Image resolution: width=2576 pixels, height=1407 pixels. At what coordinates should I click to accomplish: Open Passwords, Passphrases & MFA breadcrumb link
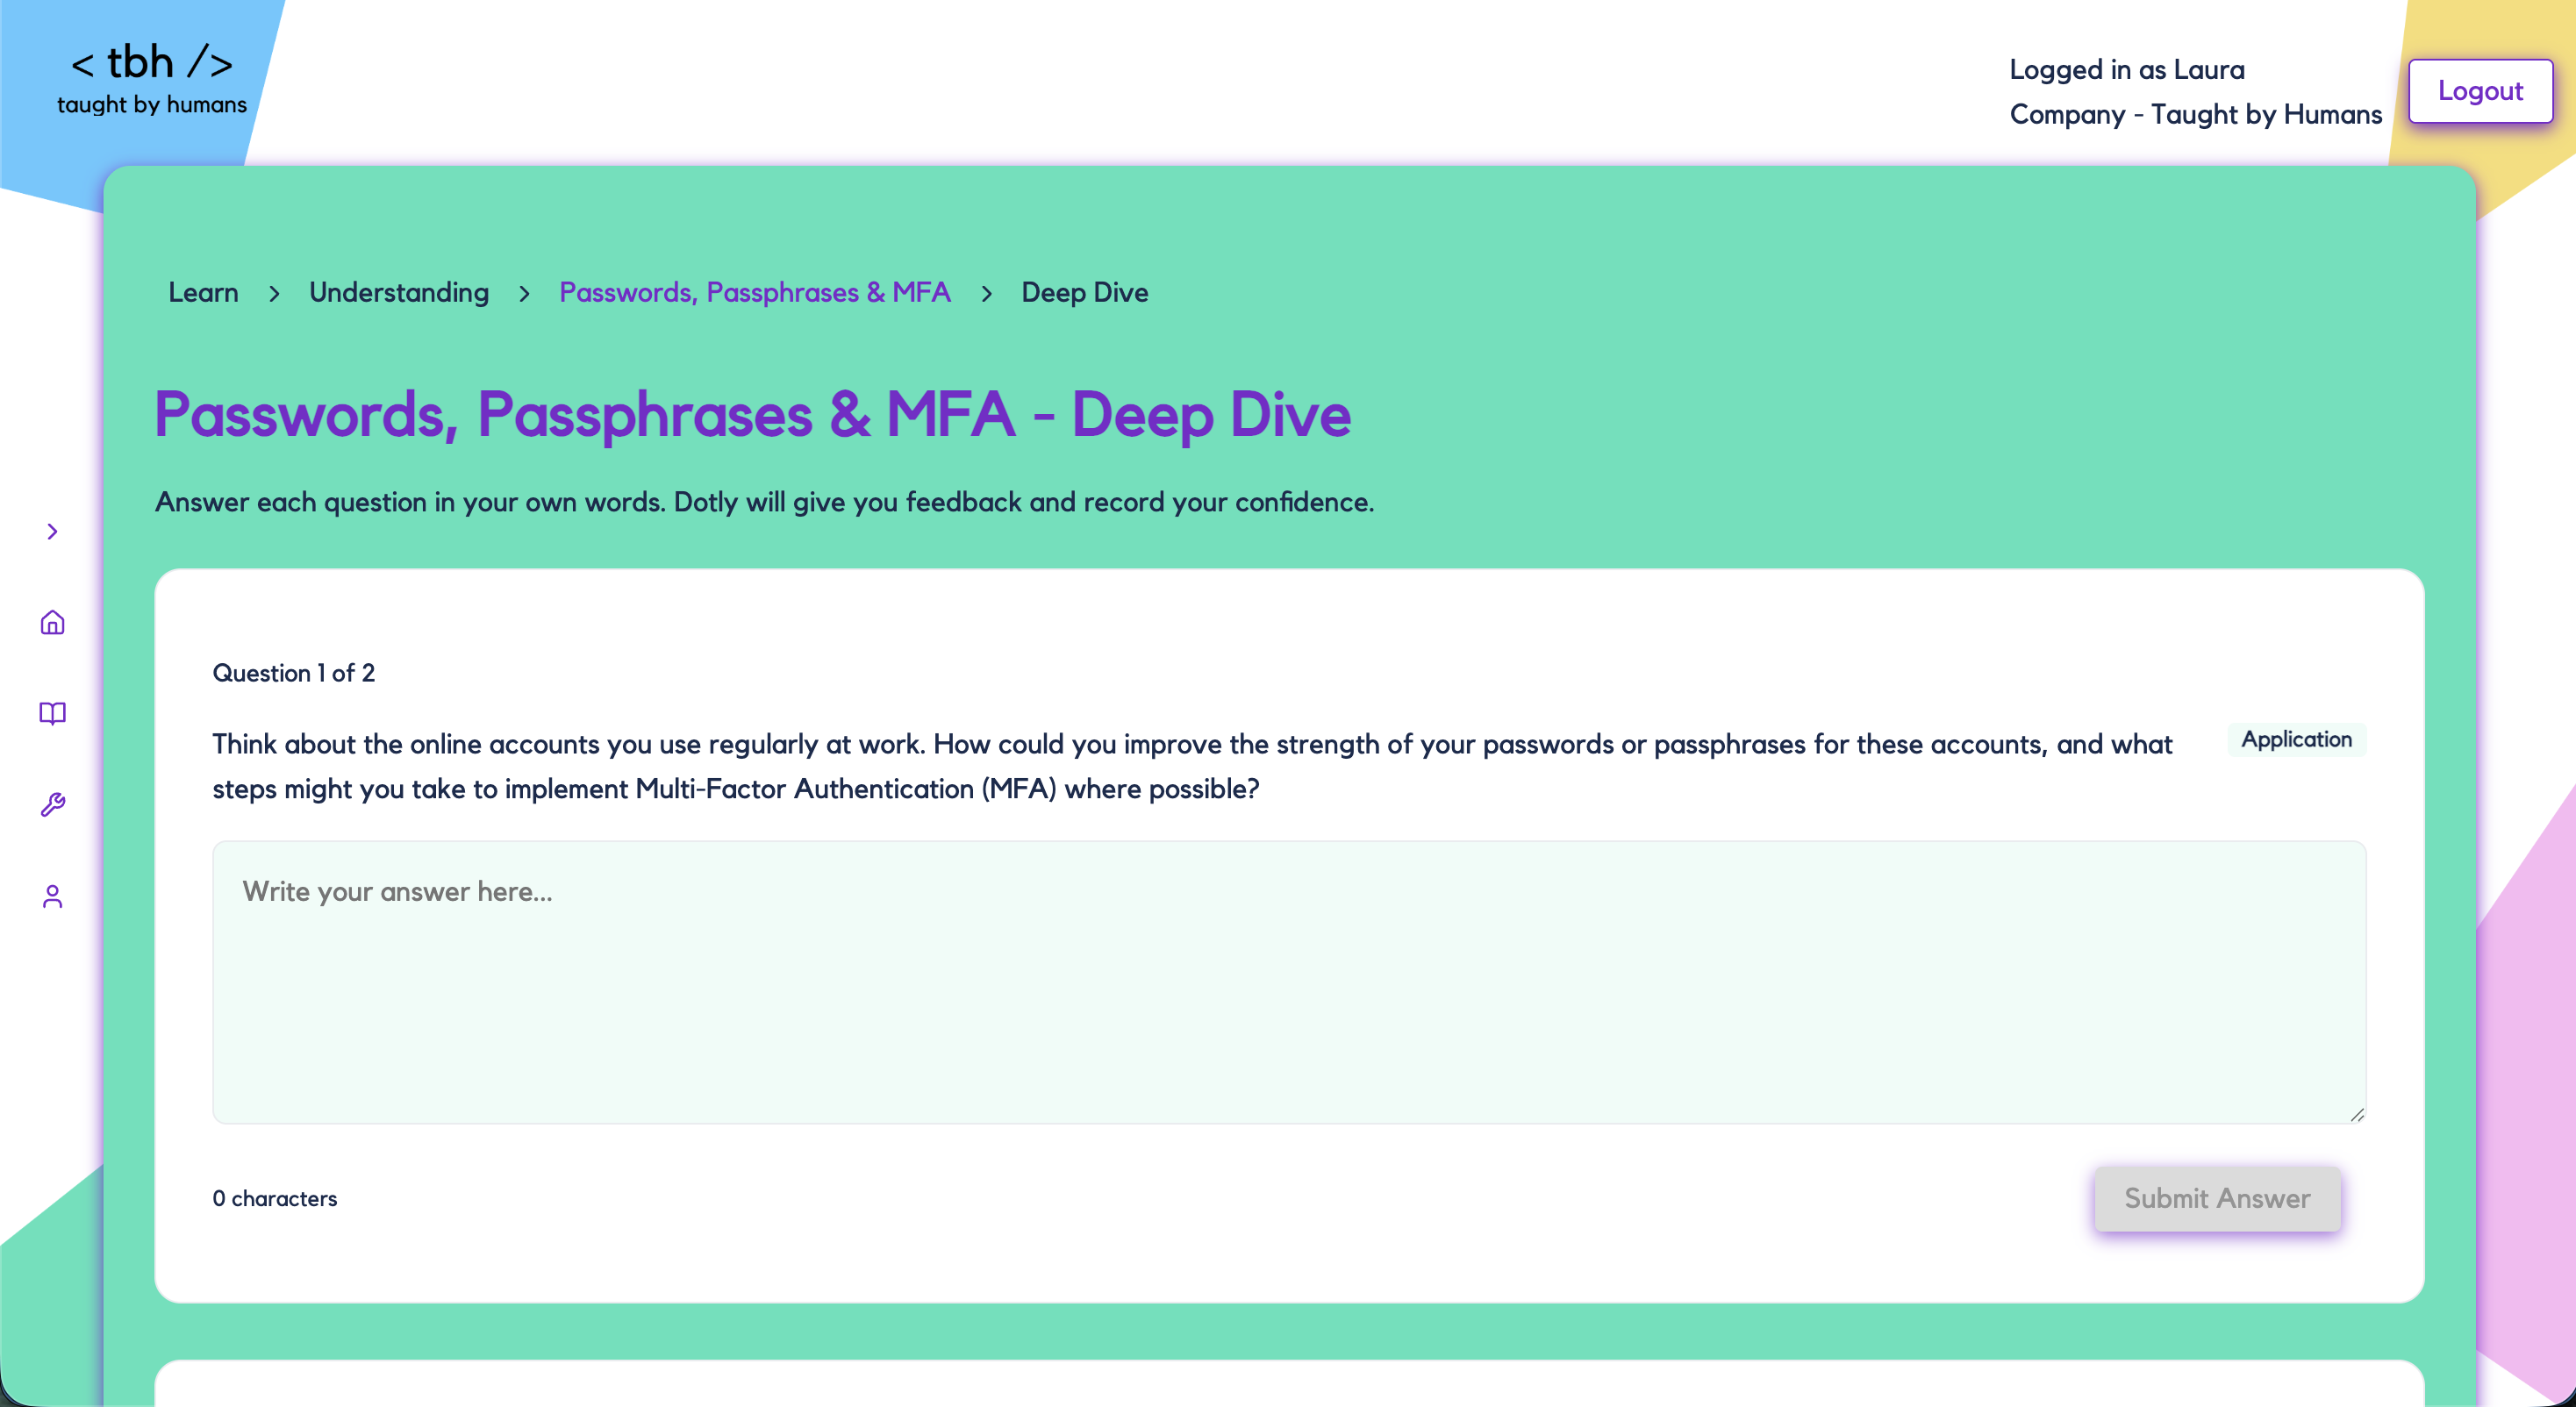coord(755,292)
